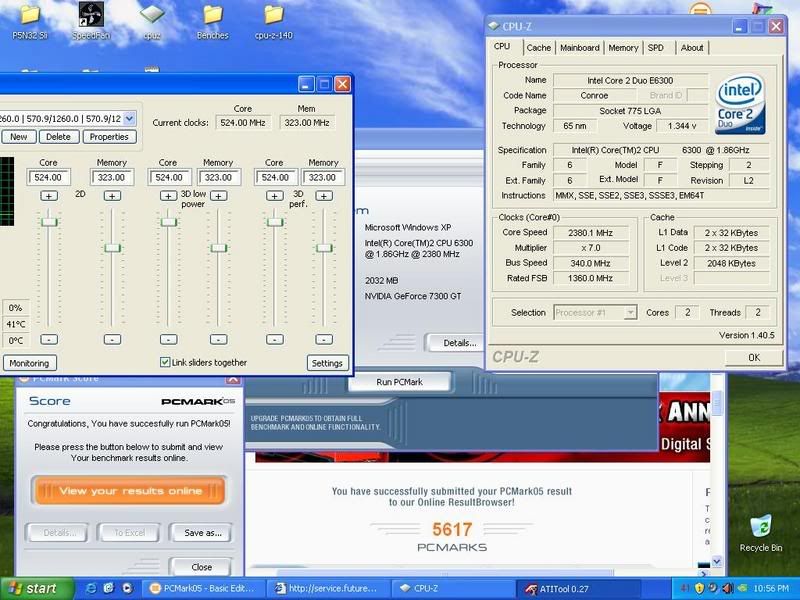Open the Recycle Bin on desktop

pyautogui.click(x=761, y=533)
